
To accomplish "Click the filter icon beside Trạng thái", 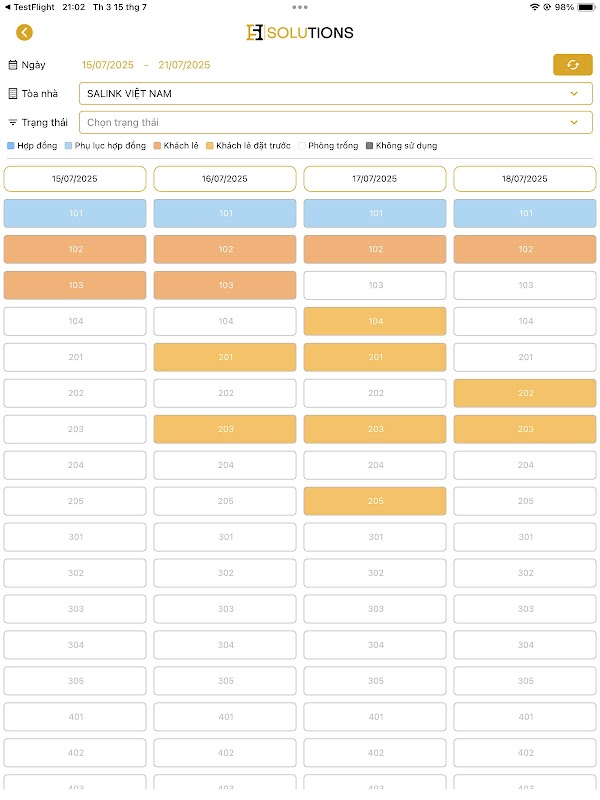I will [13, 123].
